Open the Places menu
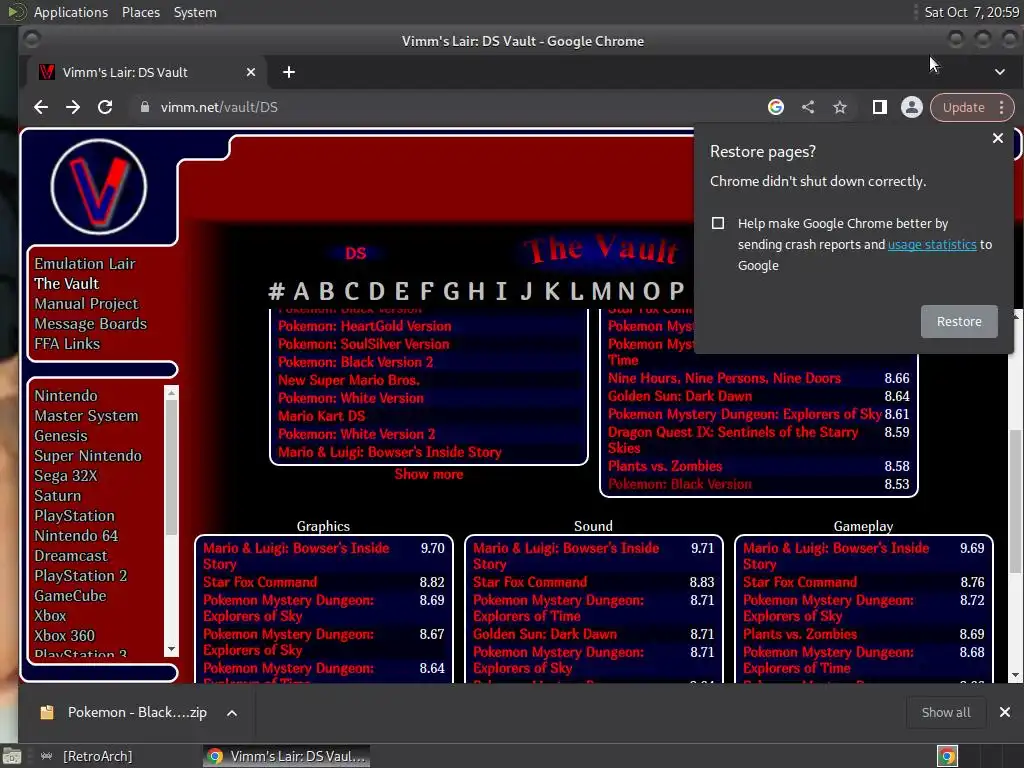 pyautogui.click(x=140, y=12)
